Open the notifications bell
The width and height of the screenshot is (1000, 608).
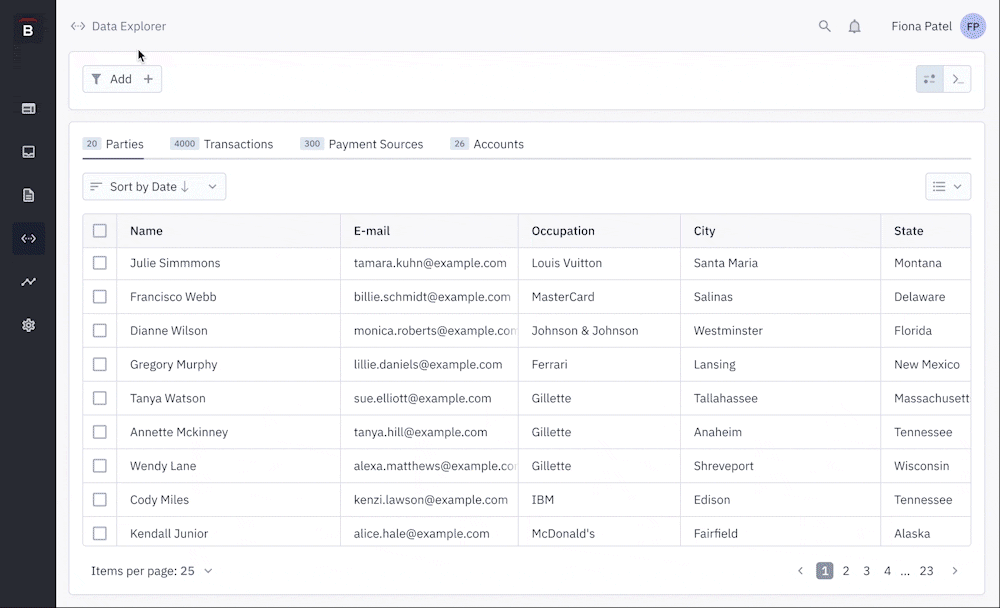pos(855,27)
